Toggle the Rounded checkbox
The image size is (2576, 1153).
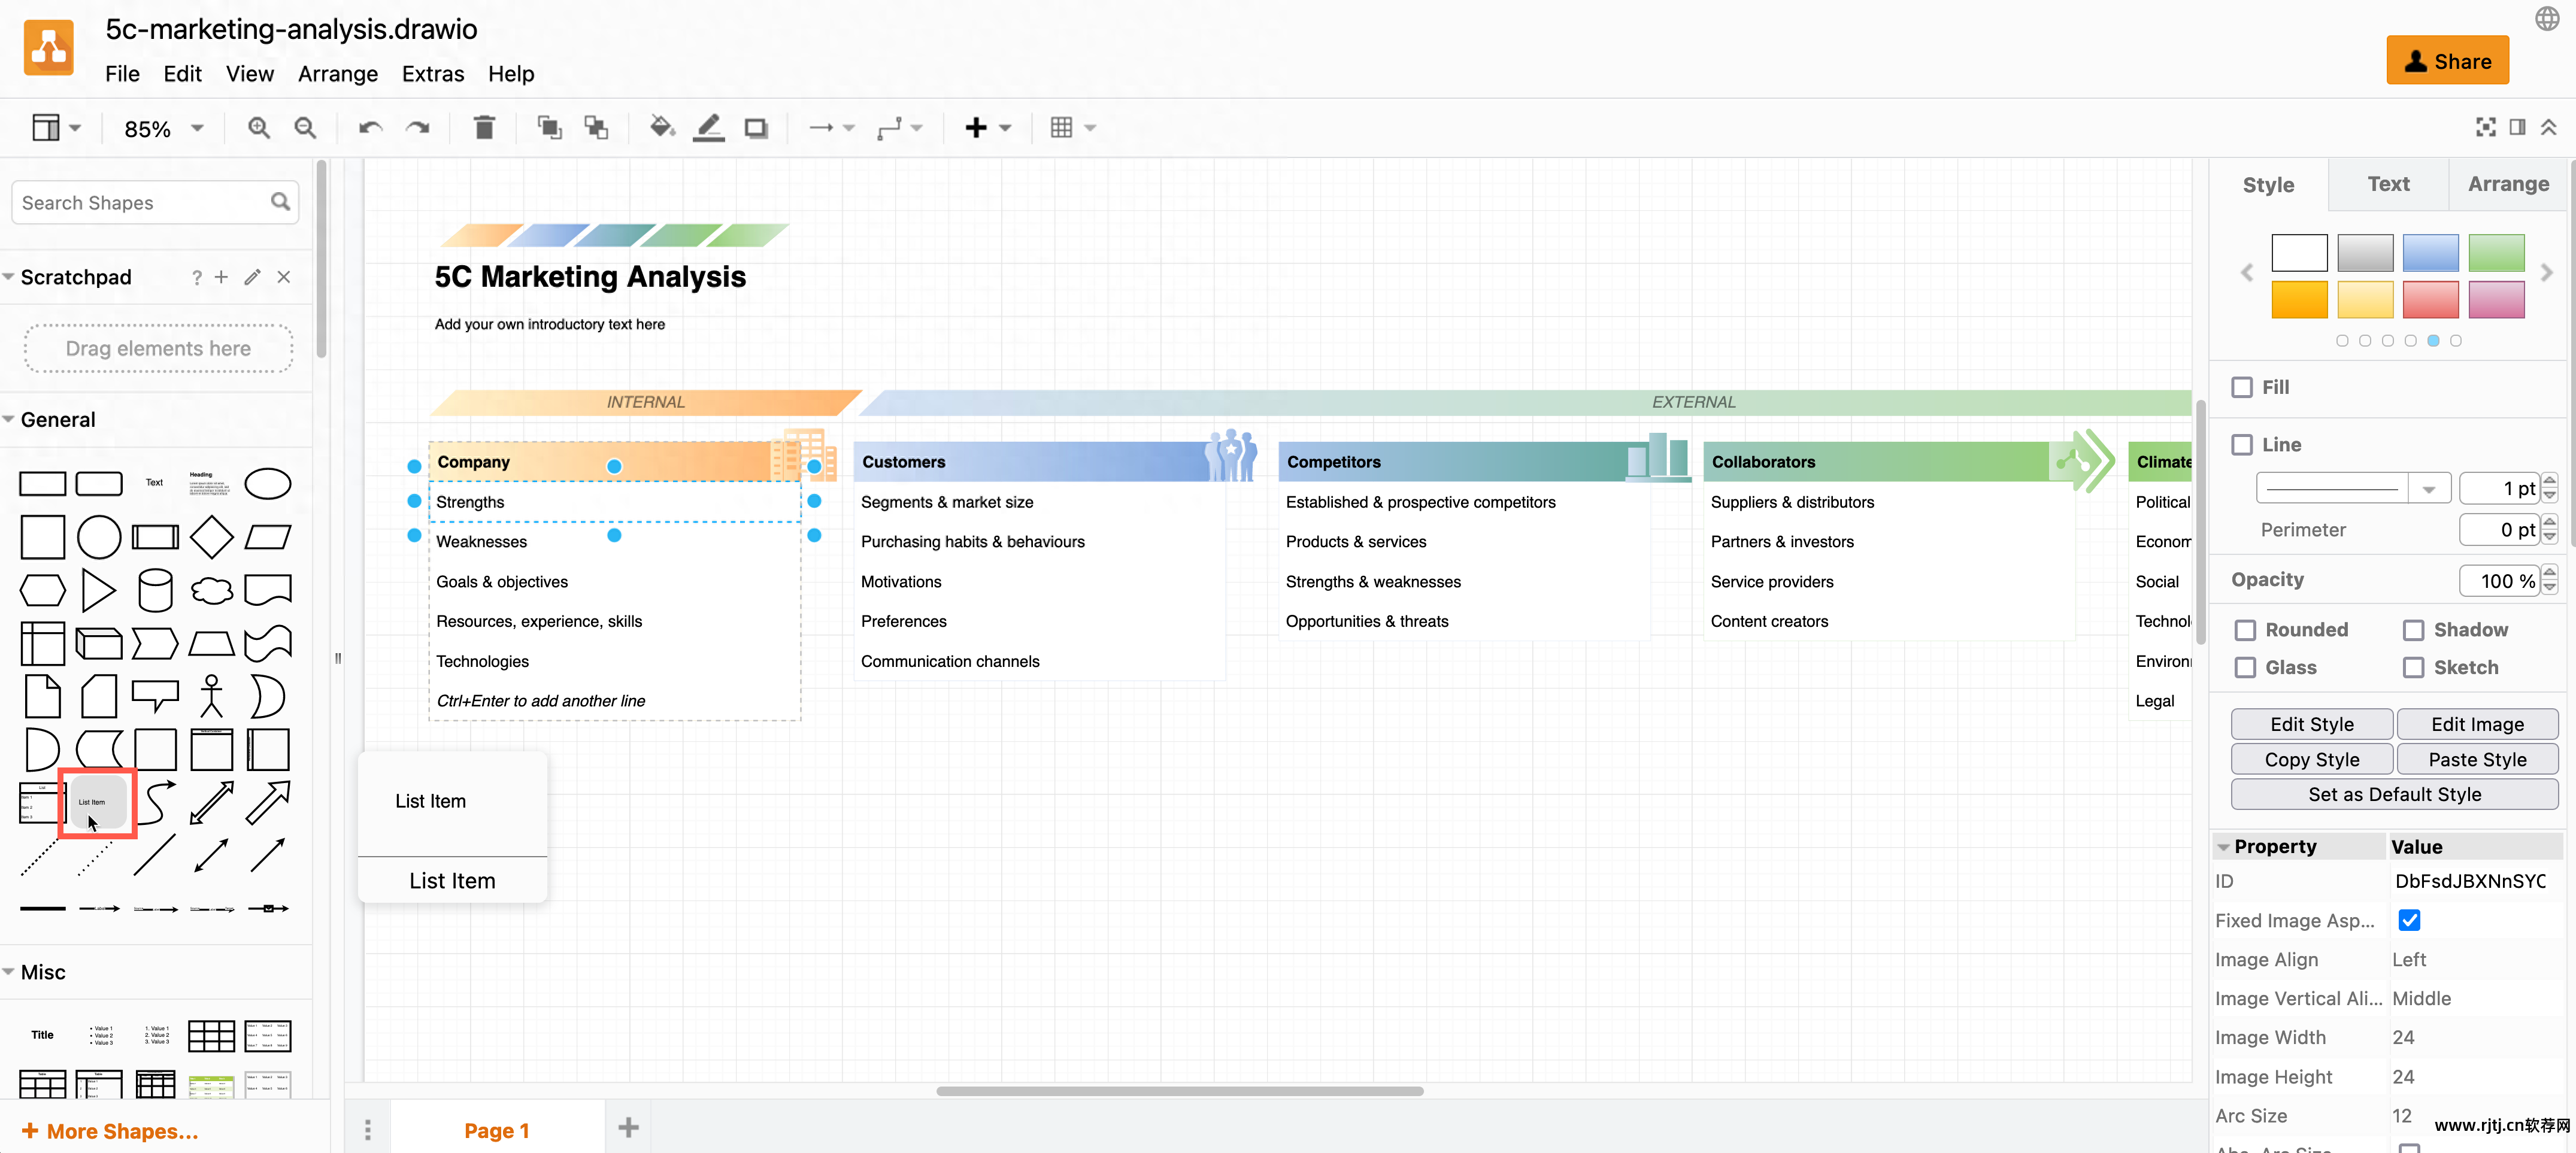point(2245,630)
